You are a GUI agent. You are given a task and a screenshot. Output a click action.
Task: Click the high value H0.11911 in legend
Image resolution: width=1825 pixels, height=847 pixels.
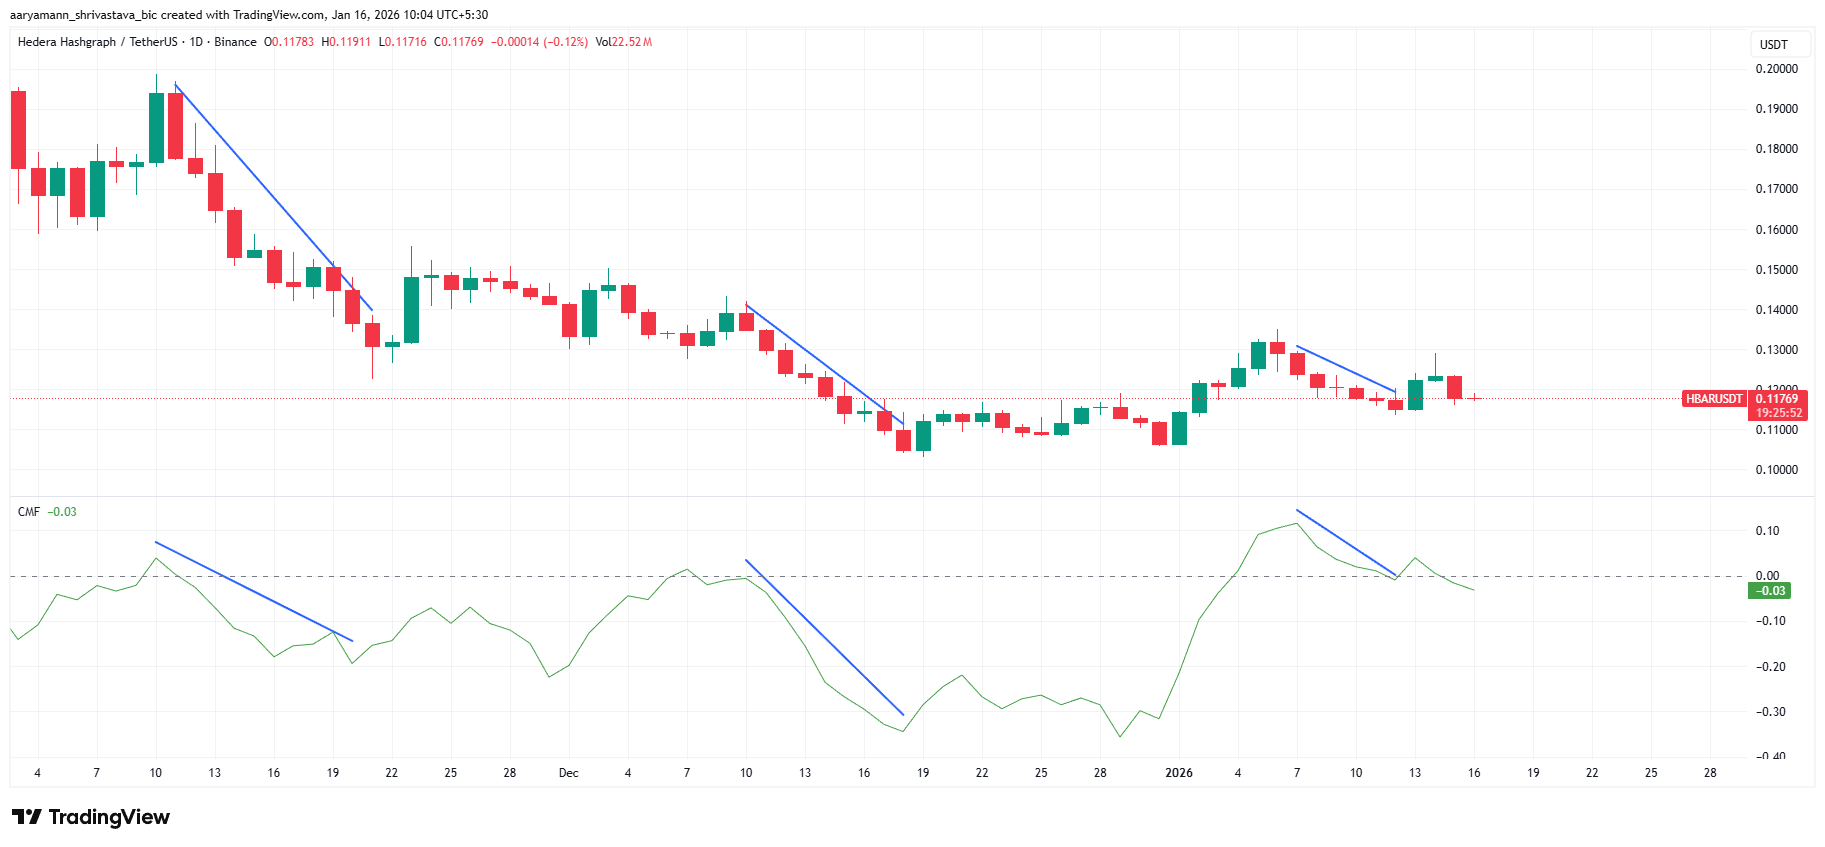[346, 42]
